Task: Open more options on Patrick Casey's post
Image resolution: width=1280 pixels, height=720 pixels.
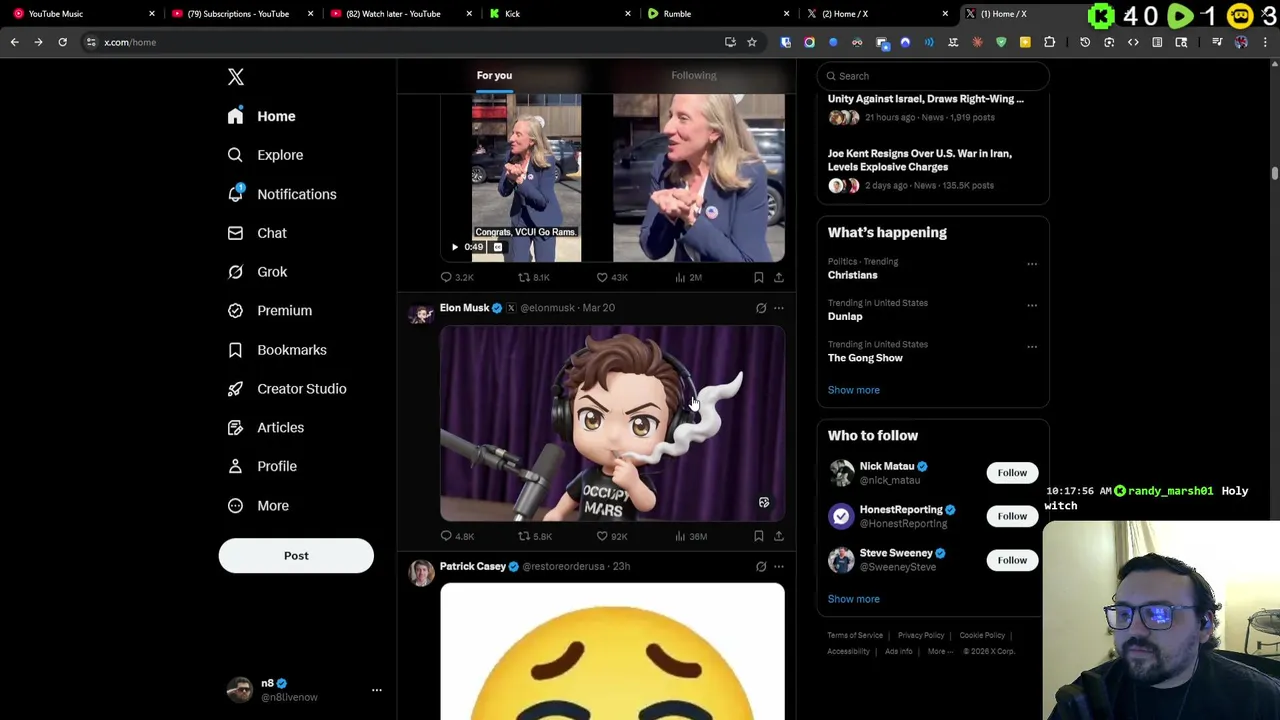Action: click(779, 566)
